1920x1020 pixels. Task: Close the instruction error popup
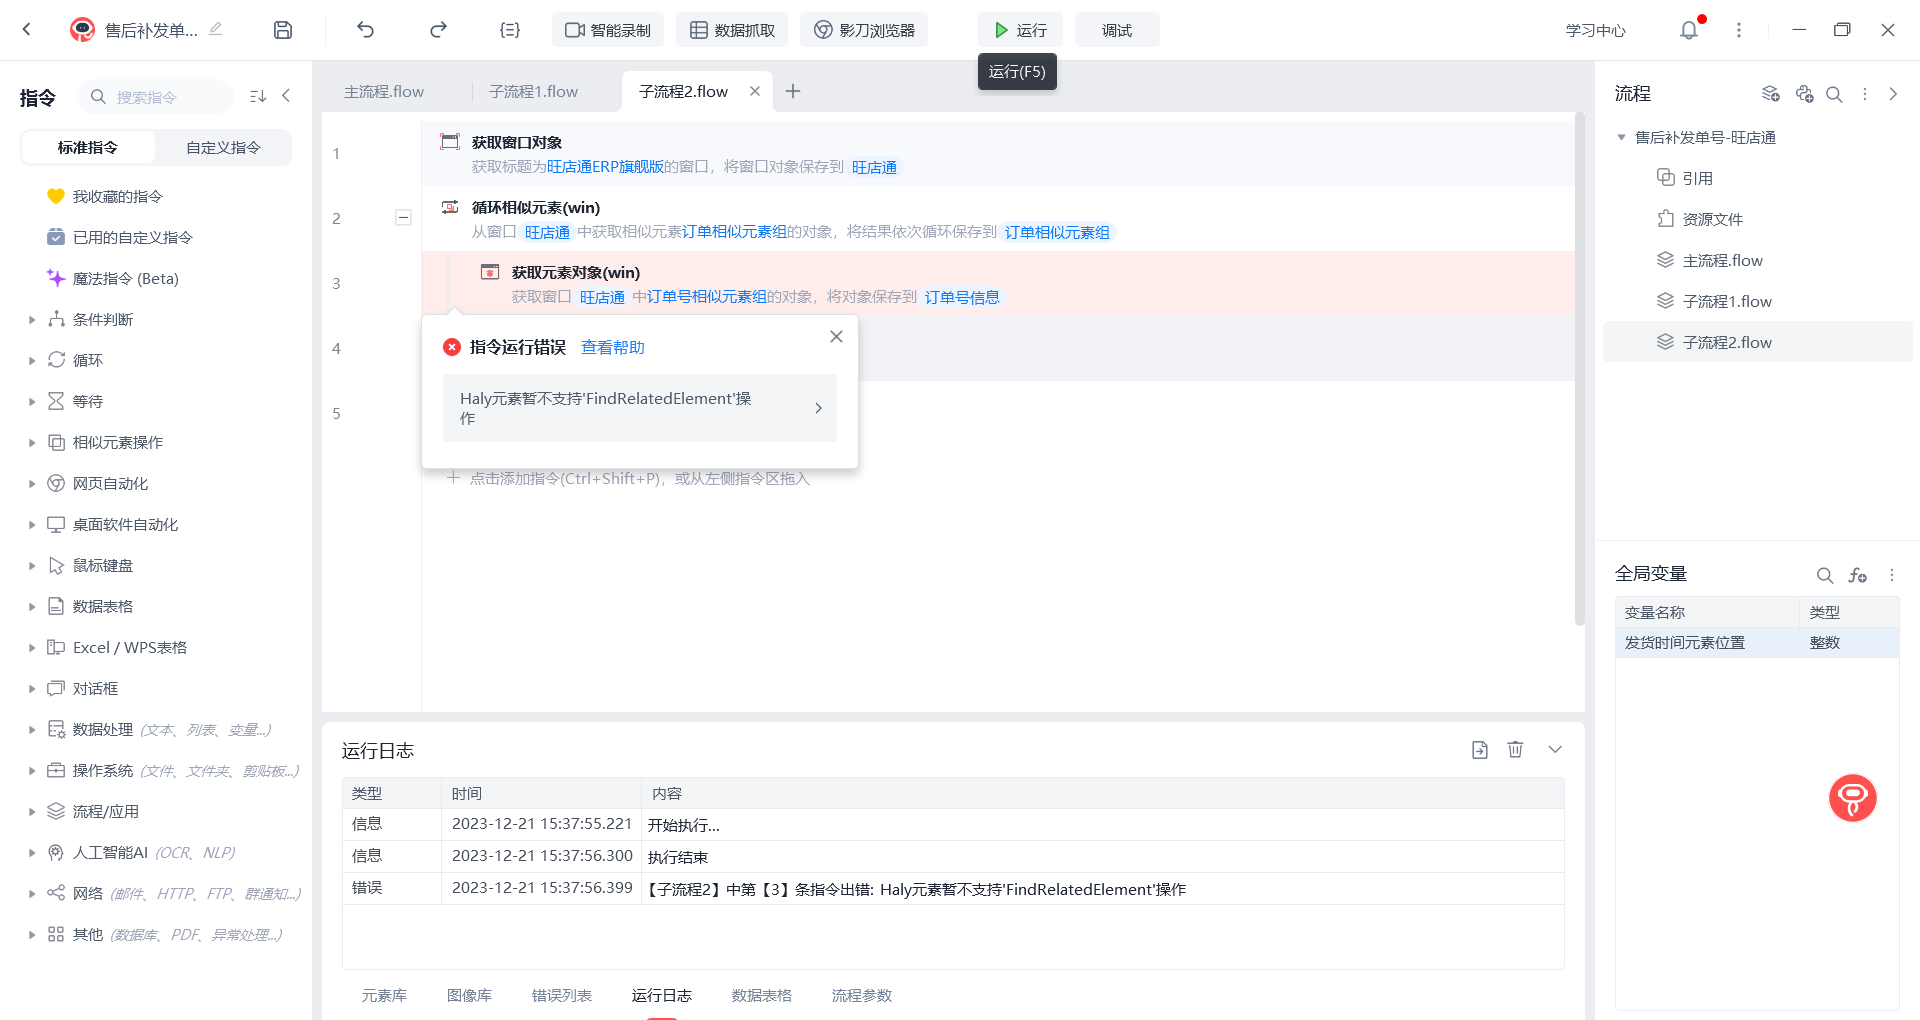[836, 337]
